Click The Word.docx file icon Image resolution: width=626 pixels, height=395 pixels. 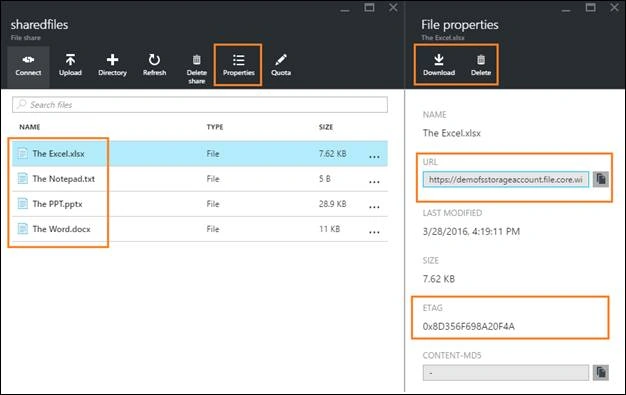tap(23, 229)
